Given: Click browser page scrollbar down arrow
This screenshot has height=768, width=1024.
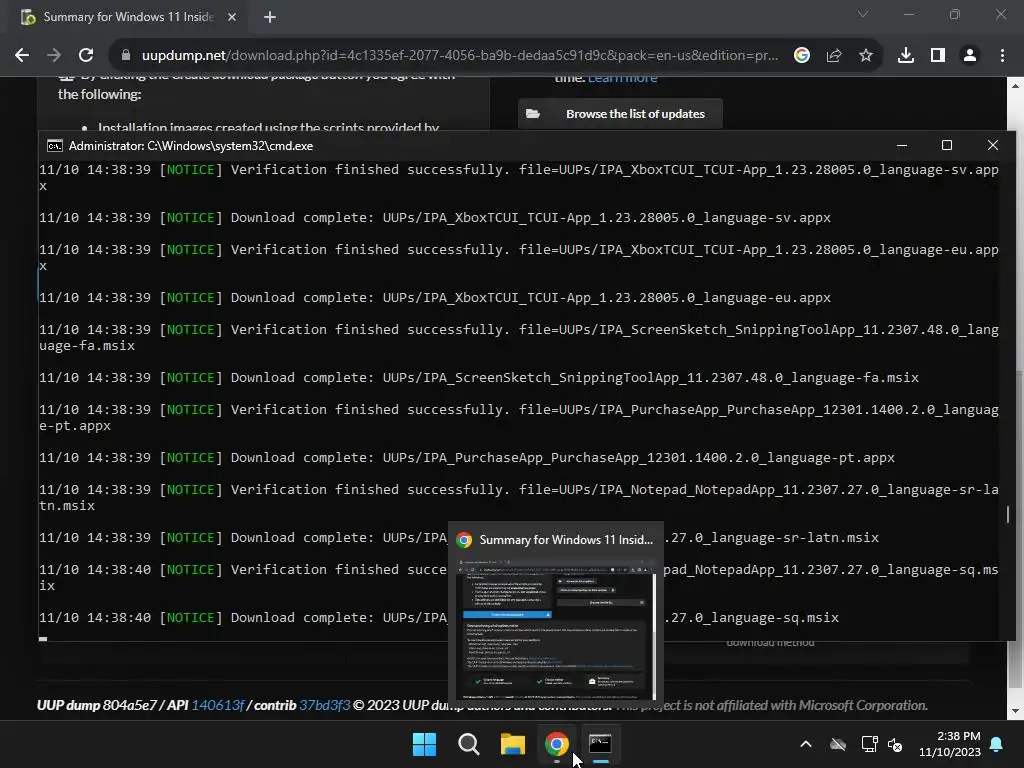Looking at the screenshot, I should click(1015, 711).
